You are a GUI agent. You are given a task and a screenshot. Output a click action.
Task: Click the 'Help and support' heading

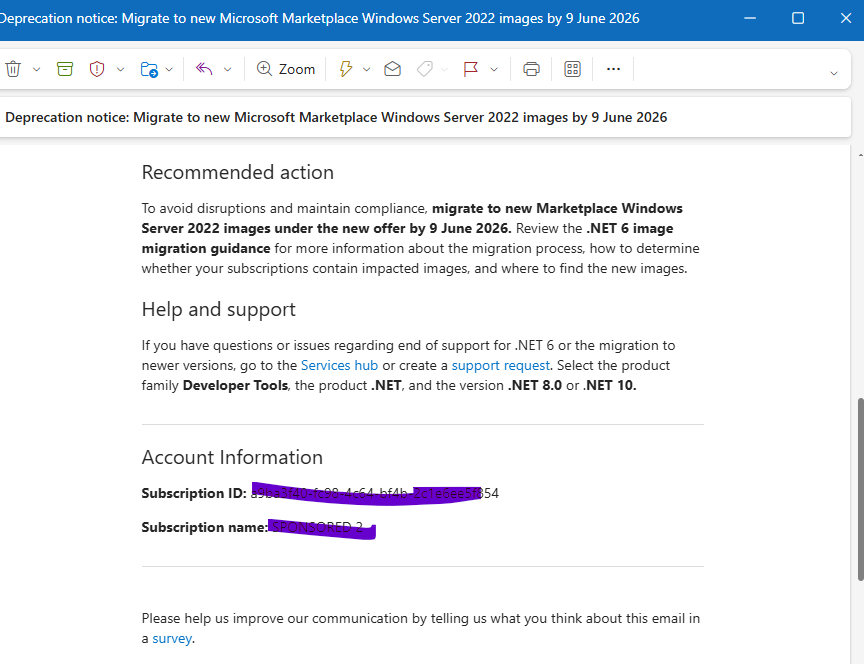(x=218, y=310)
